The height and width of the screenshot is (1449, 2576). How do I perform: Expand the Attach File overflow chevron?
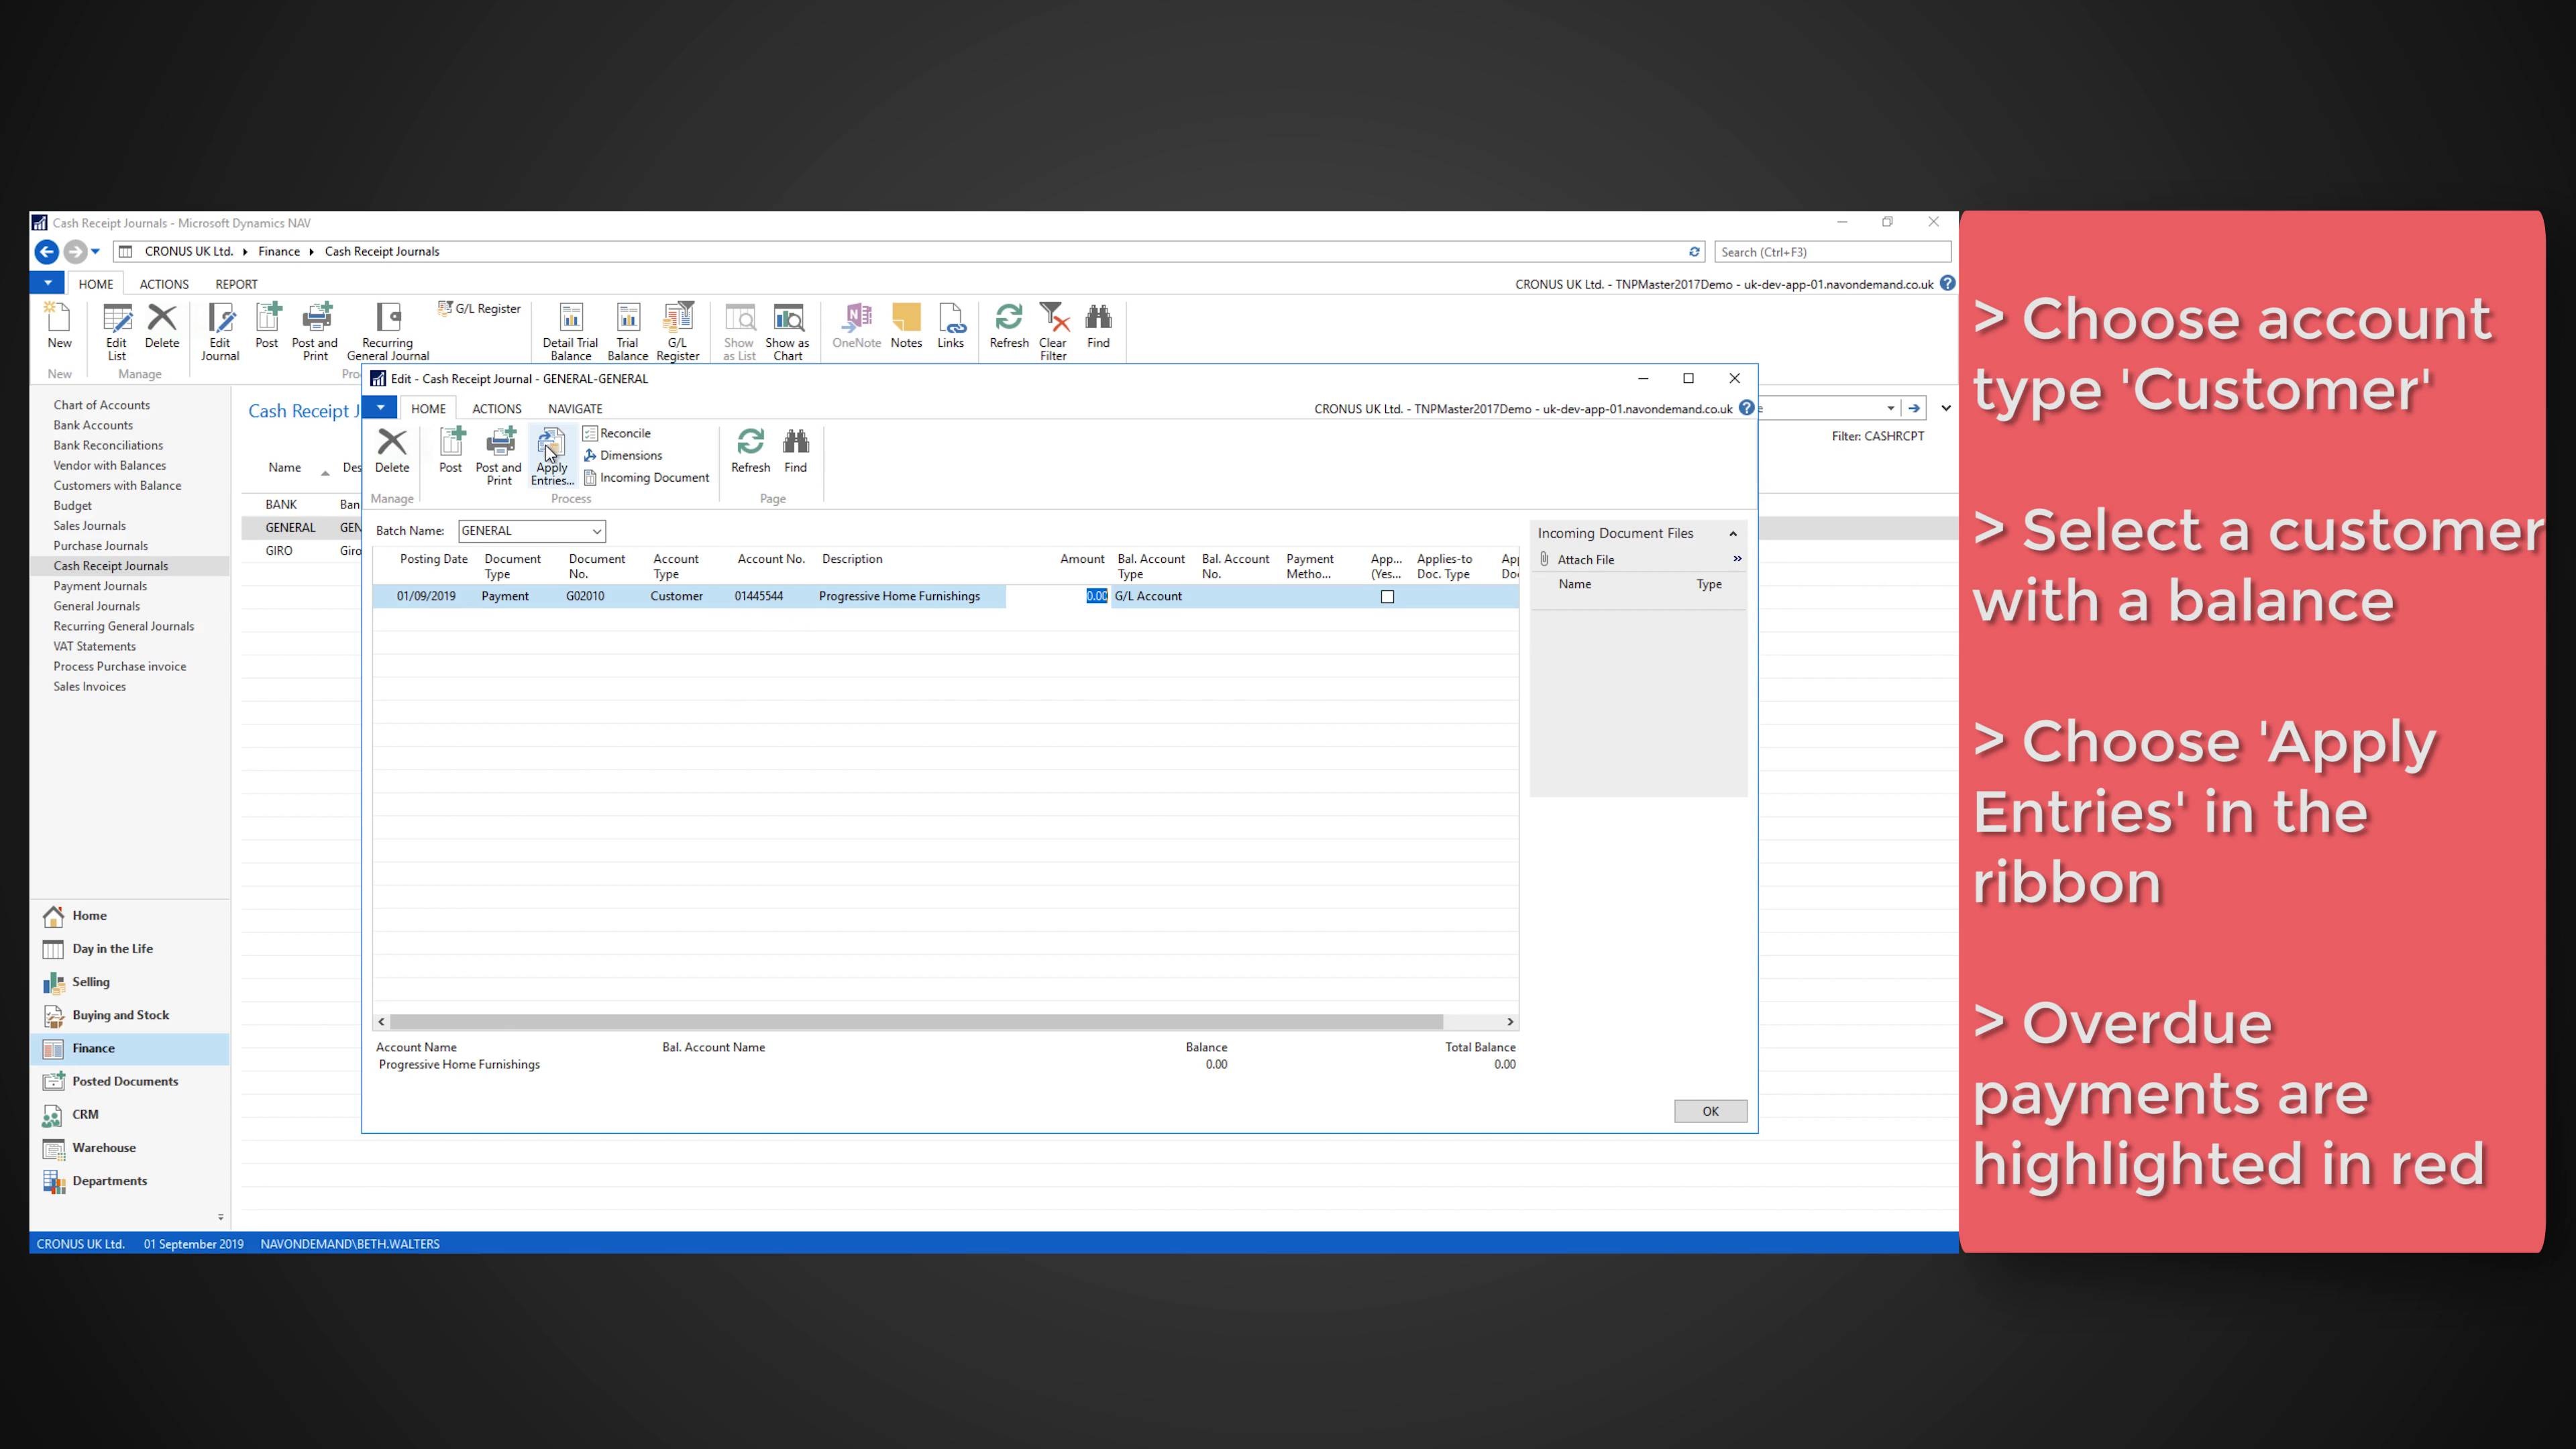pyautogui.click(x=1737, y=559)
